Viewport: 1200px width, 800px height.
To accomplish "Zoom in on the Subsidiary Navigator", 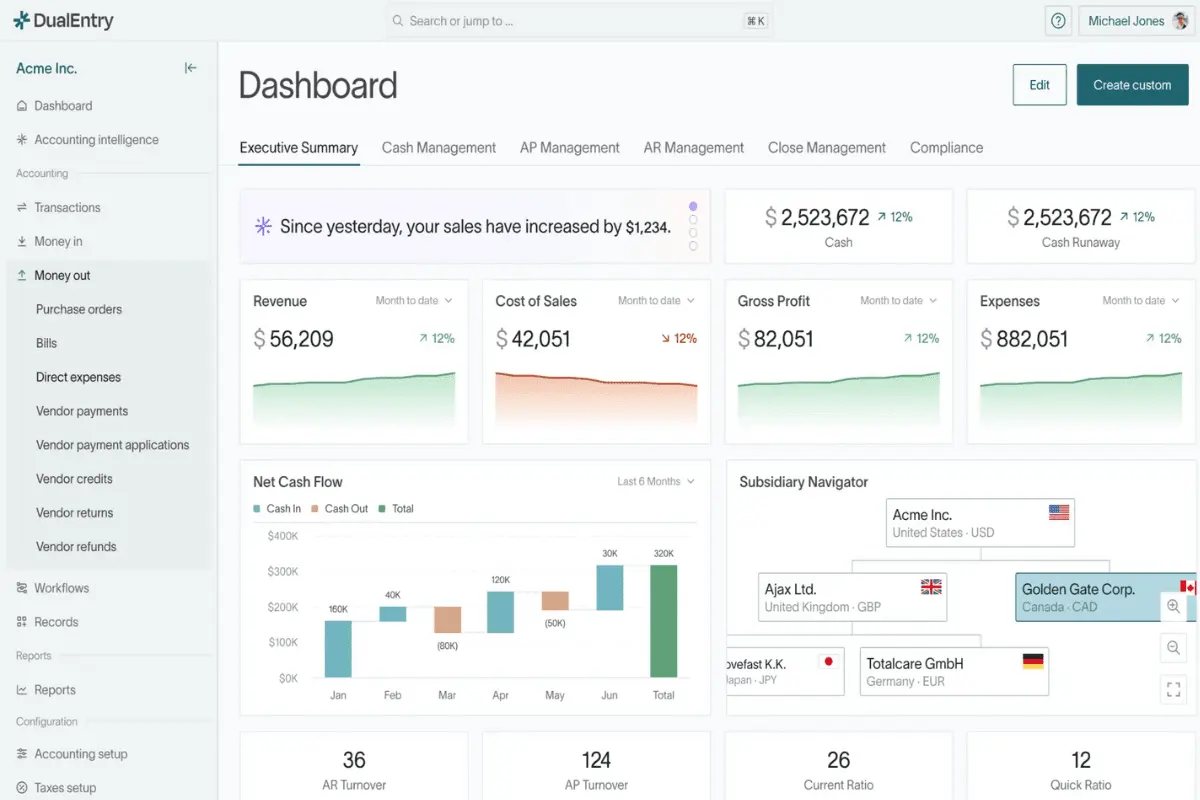I will pos(1174,606).
